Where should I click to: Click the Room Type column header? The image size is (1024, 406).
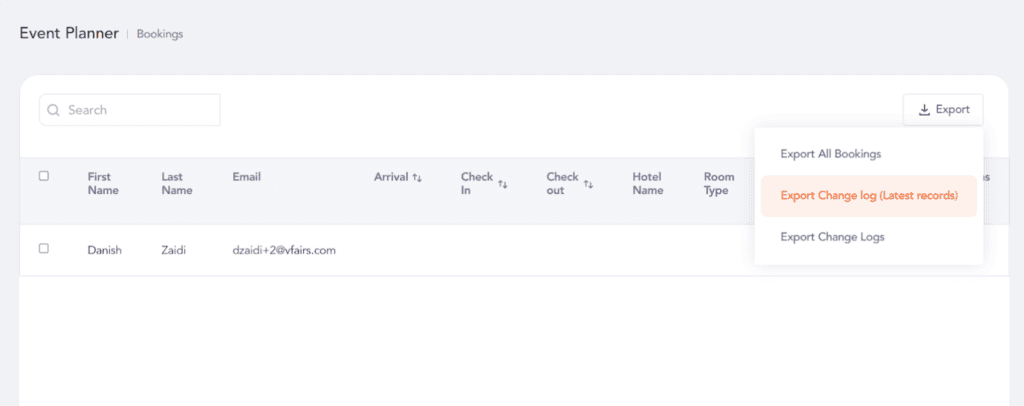coord(719,183)
